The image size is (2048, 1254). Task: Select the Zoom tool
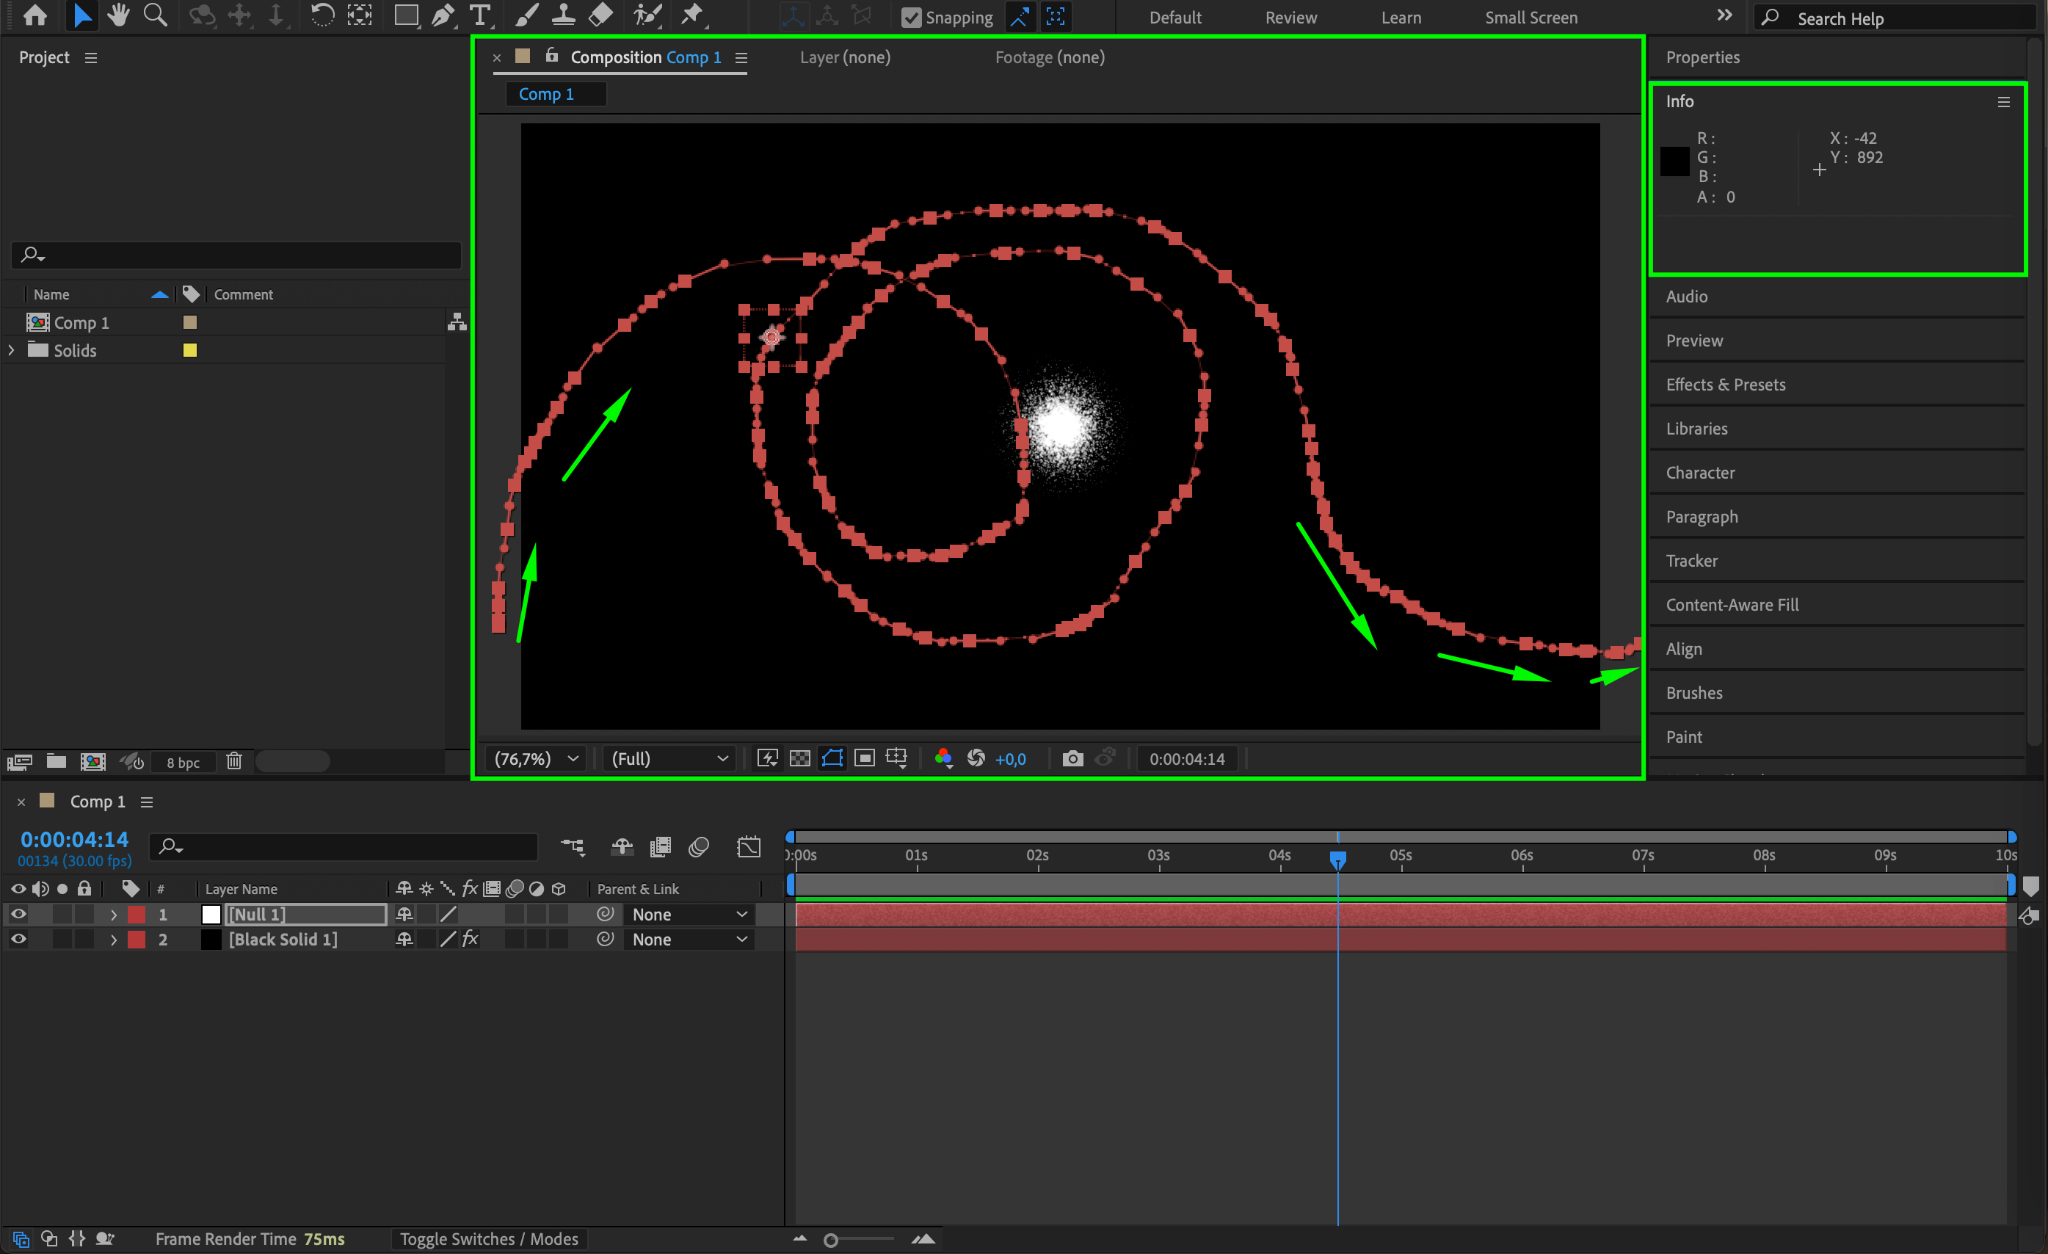coord(155,15)
